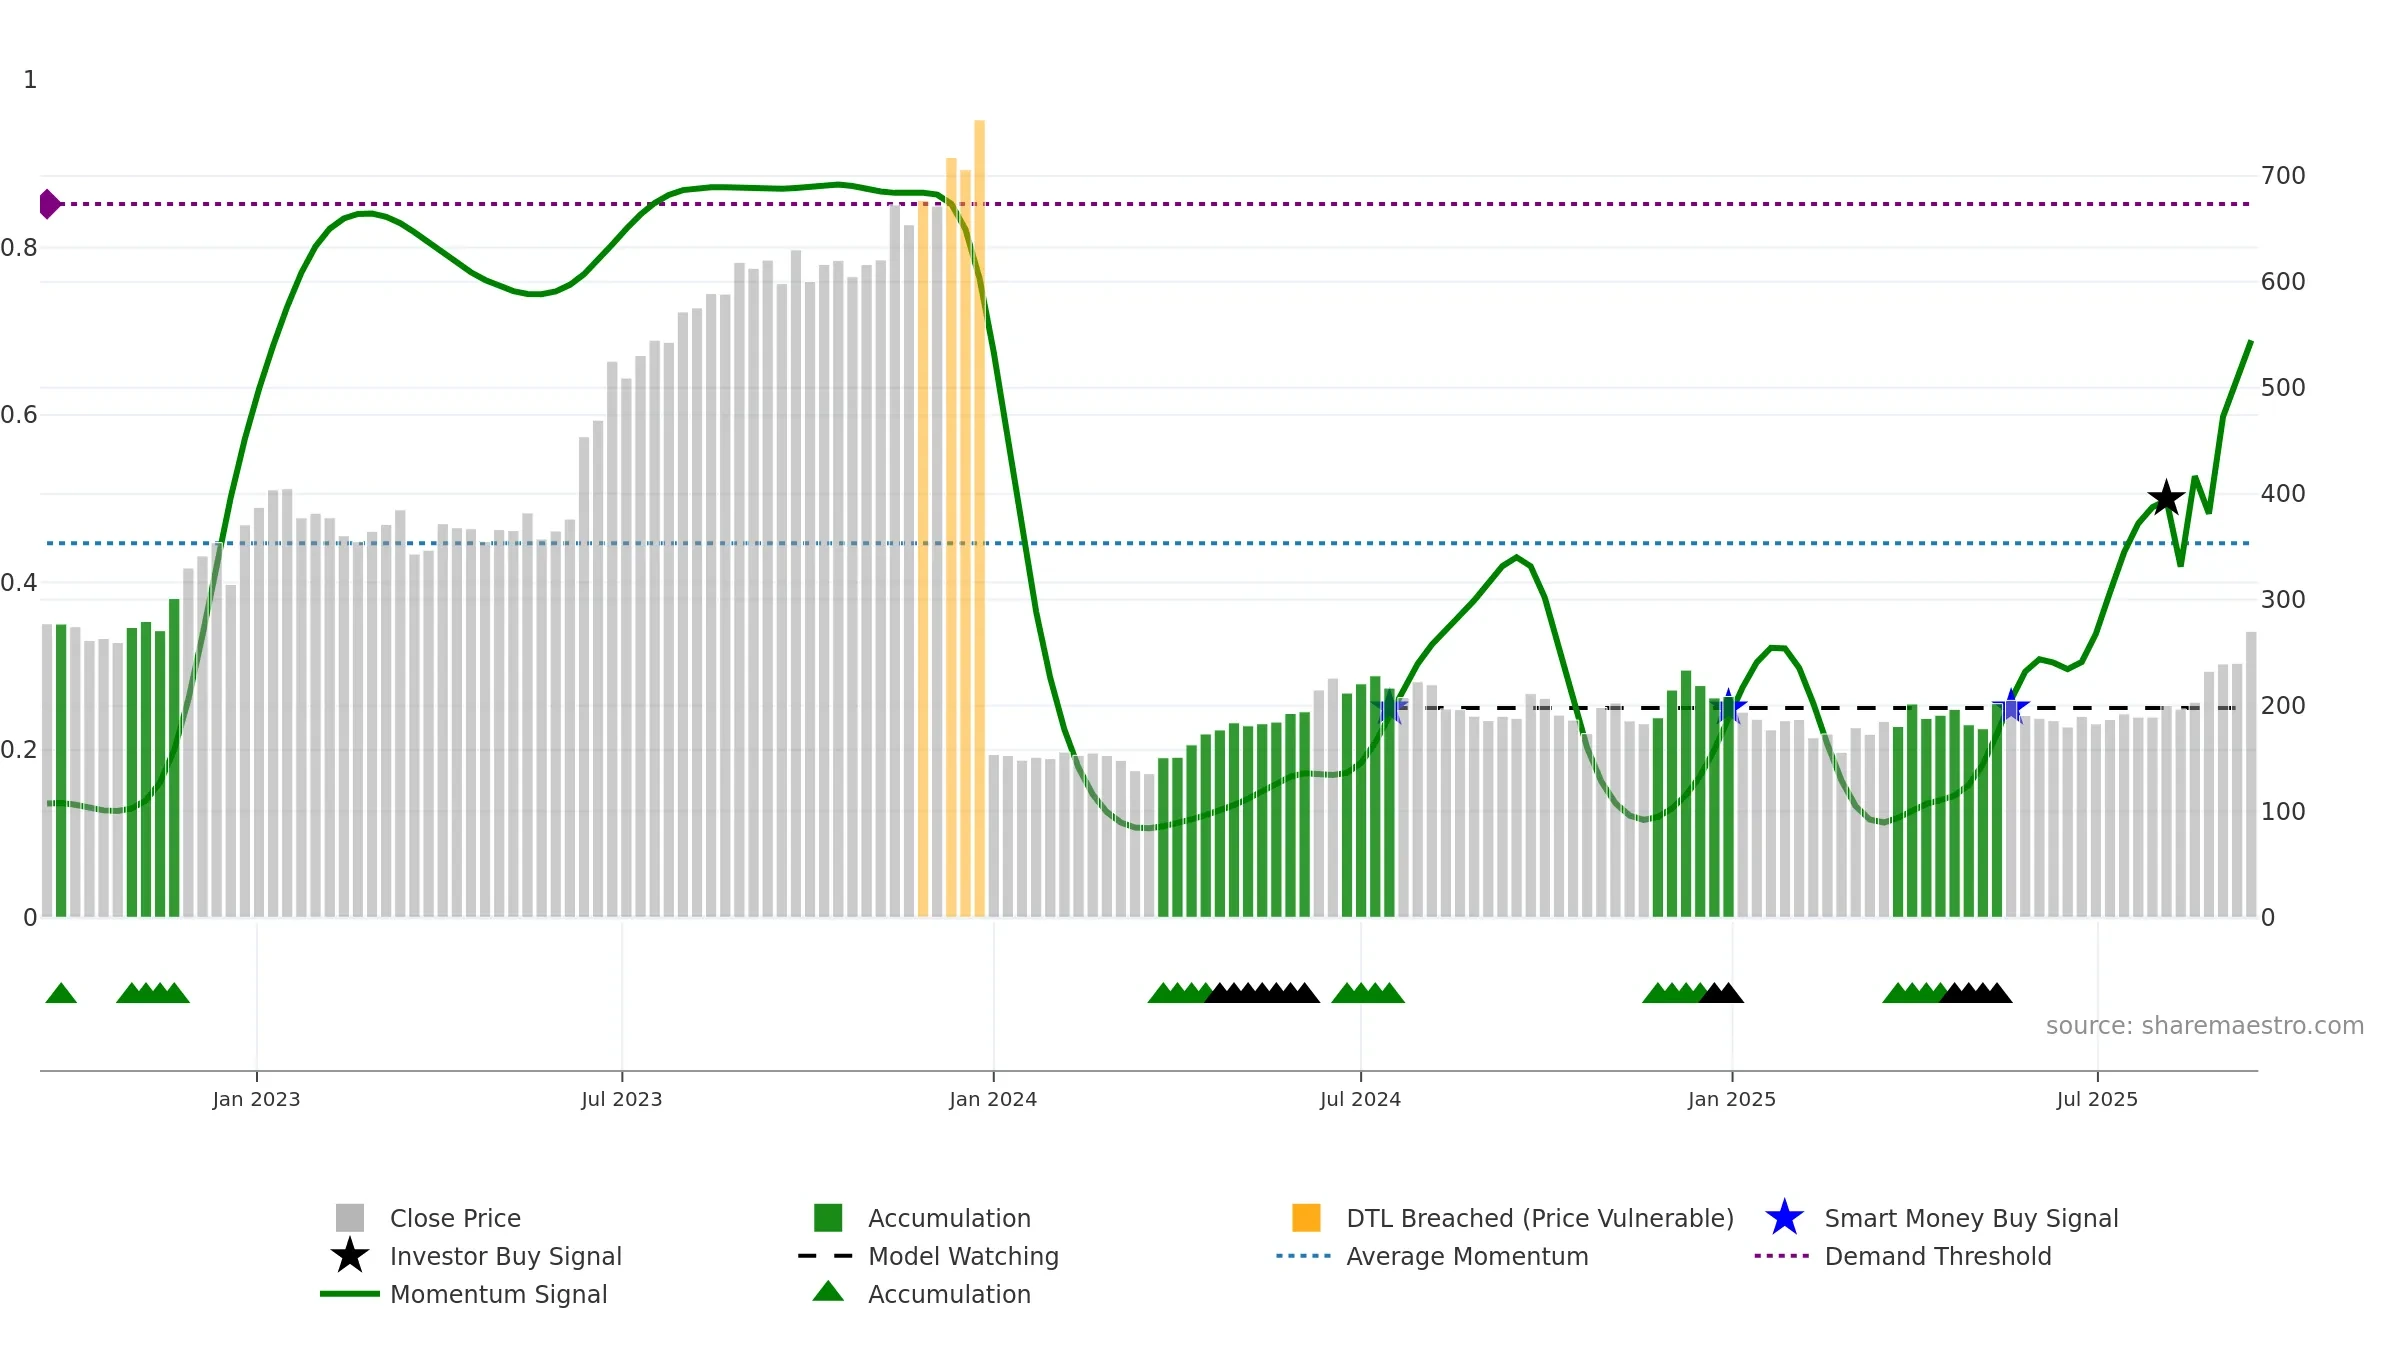Click the Jul 2025 axis label
The width and height of the screenshot is (2400, 1350).
[x=2097, y=1100]
